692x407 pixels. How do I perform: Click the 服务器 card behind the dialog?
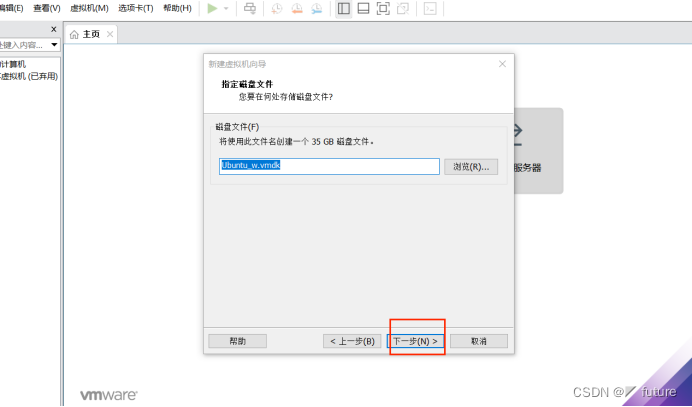[x=538, y=151]
